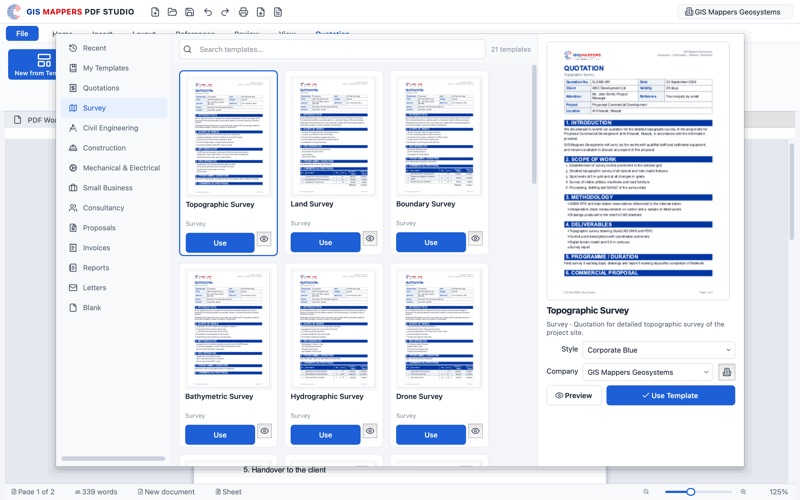Preview Boundary Survey card via eye icon
The height and width of the screenshot is (500, 800).
point(475,238)
